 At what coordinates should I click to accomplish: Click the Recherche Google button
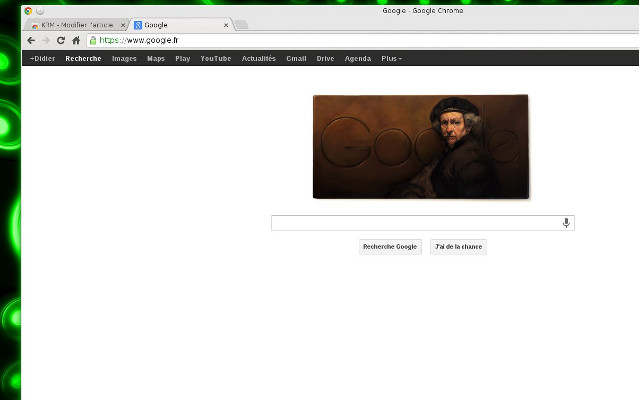tap(390, 247)
